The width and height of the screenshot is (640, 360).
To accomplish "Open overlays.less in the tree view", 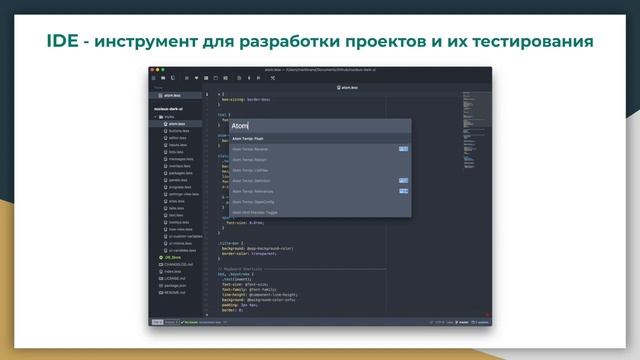I will [x=177, y=166].
